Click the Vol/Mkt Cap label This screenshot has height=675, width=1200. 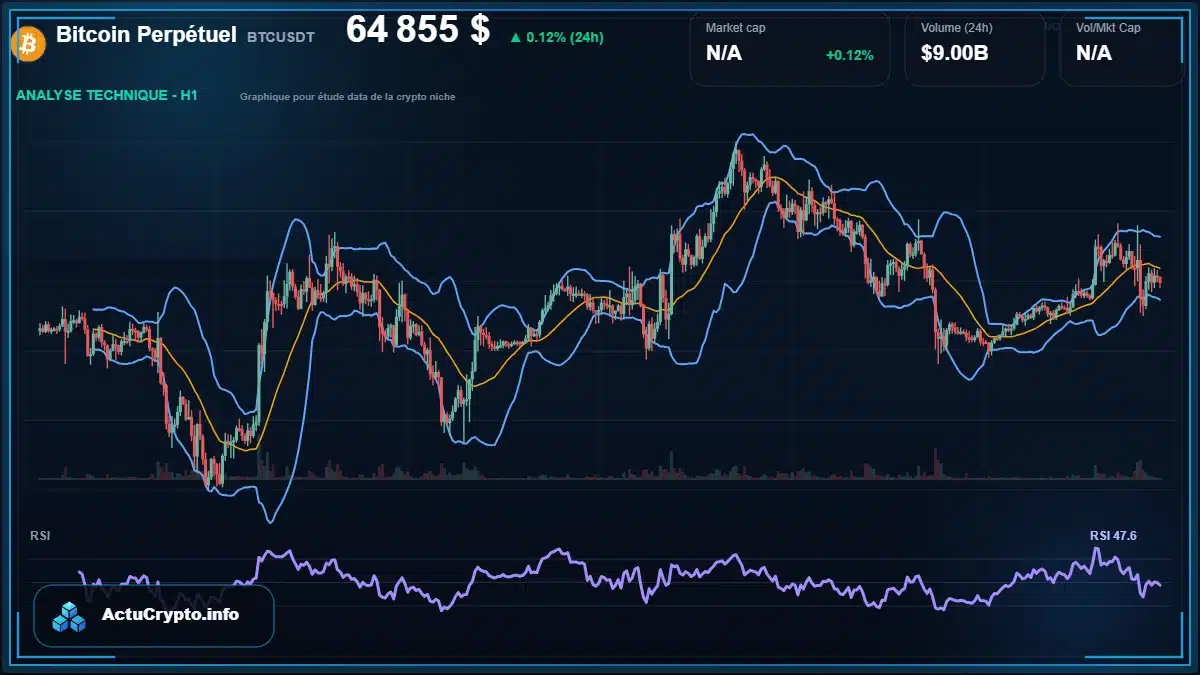(x=1108, y=28)
